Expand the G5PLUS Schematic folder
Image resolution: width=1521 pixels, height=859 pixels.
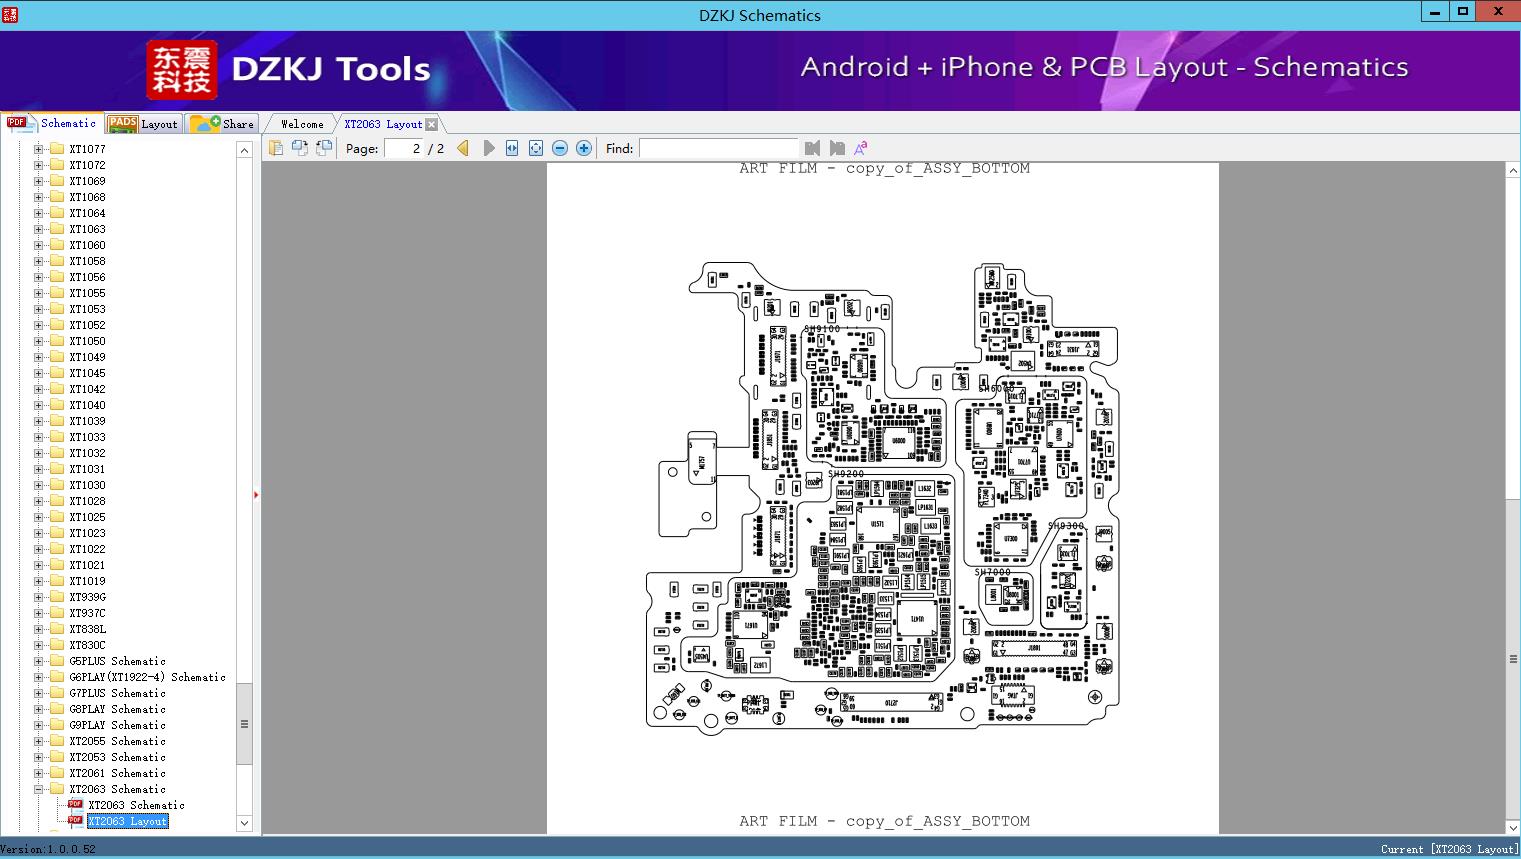point(39,661)
